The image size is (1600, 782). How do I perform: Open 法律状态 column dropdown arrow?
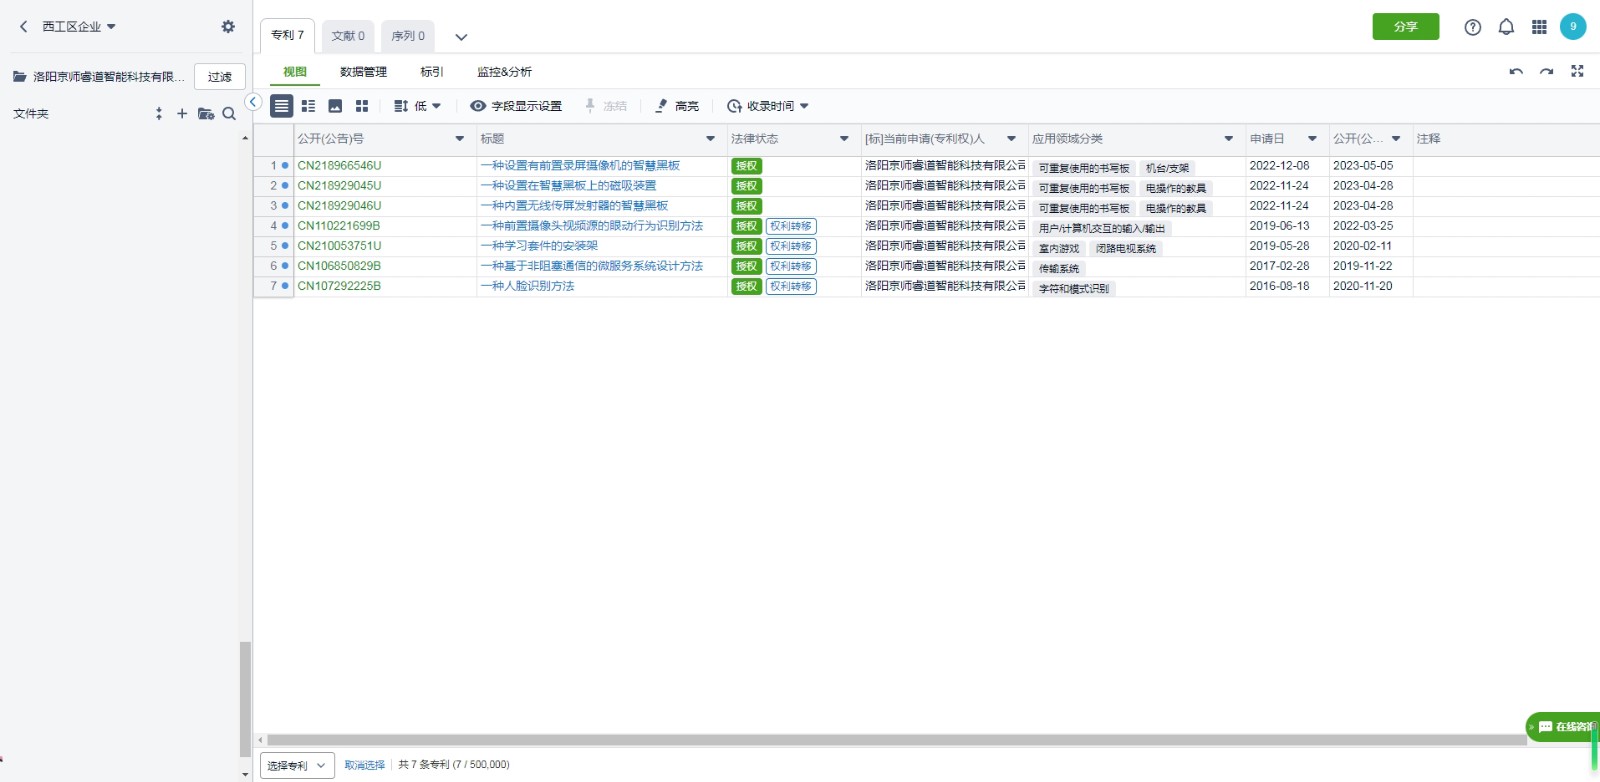pos(844,139)
